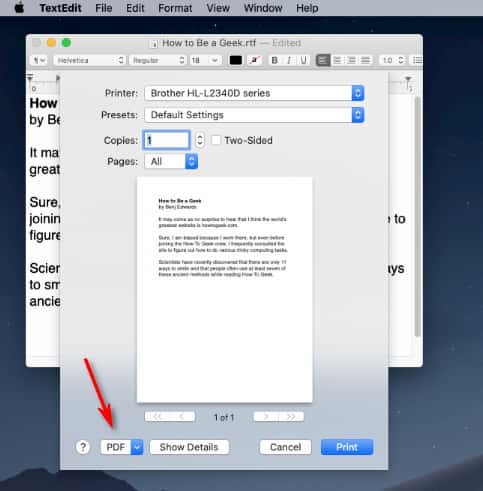Click the text background color swatch
The image size is (483, 491).
[x=254, y=60]
